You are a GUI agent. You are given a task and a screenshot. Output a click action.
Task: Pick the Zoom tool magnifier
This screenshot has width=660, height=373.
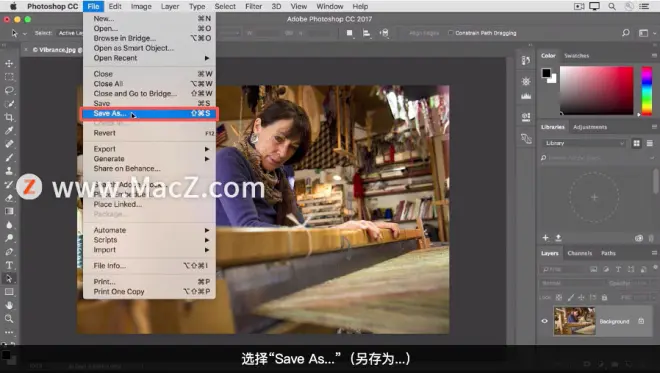[9, 319]
